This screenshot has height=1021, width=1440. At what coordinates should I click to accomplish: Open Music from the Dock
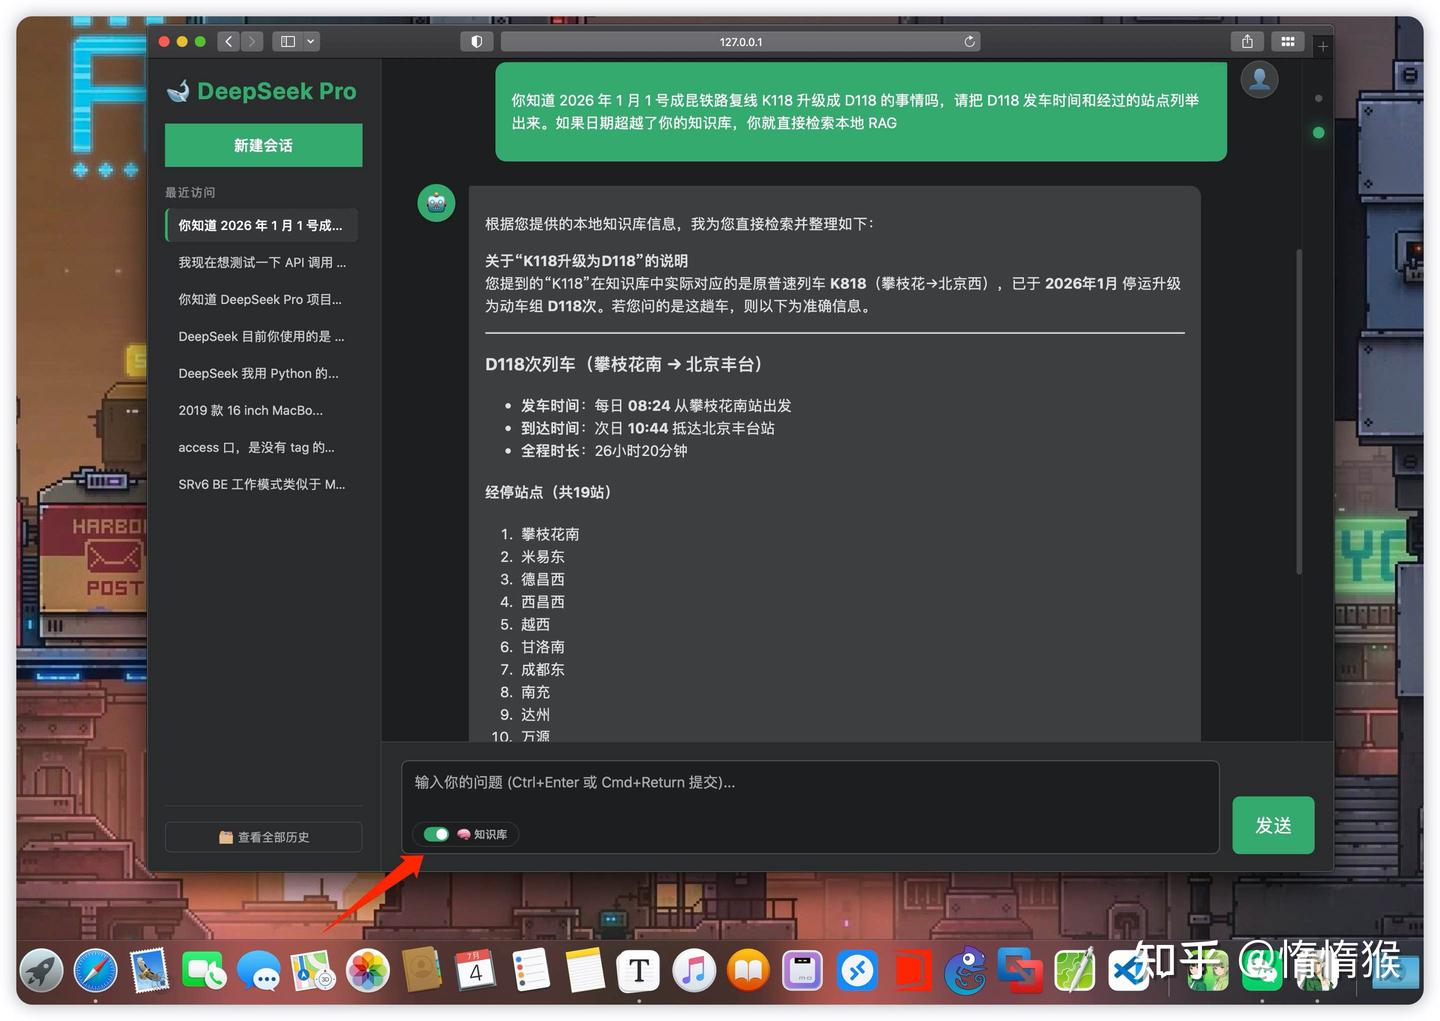click(x=694, y=970)
